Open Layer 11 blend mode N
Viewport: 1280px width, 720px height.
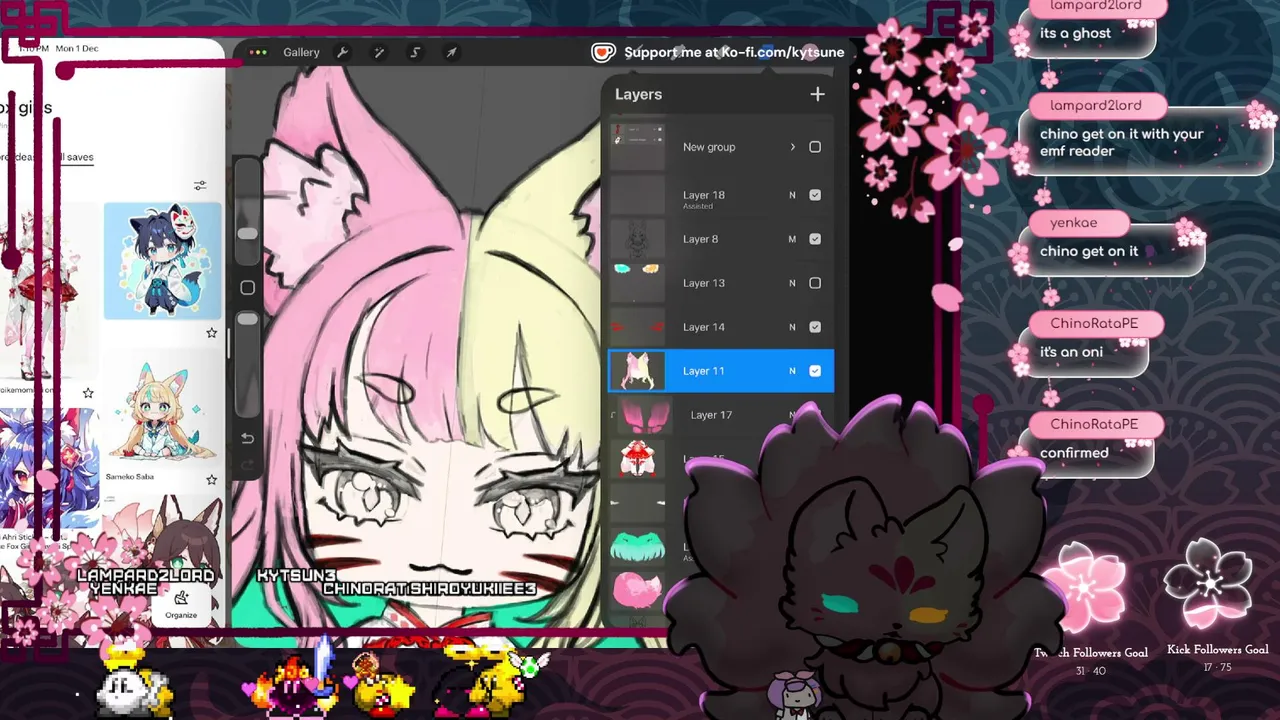click(x=792, y=371)
